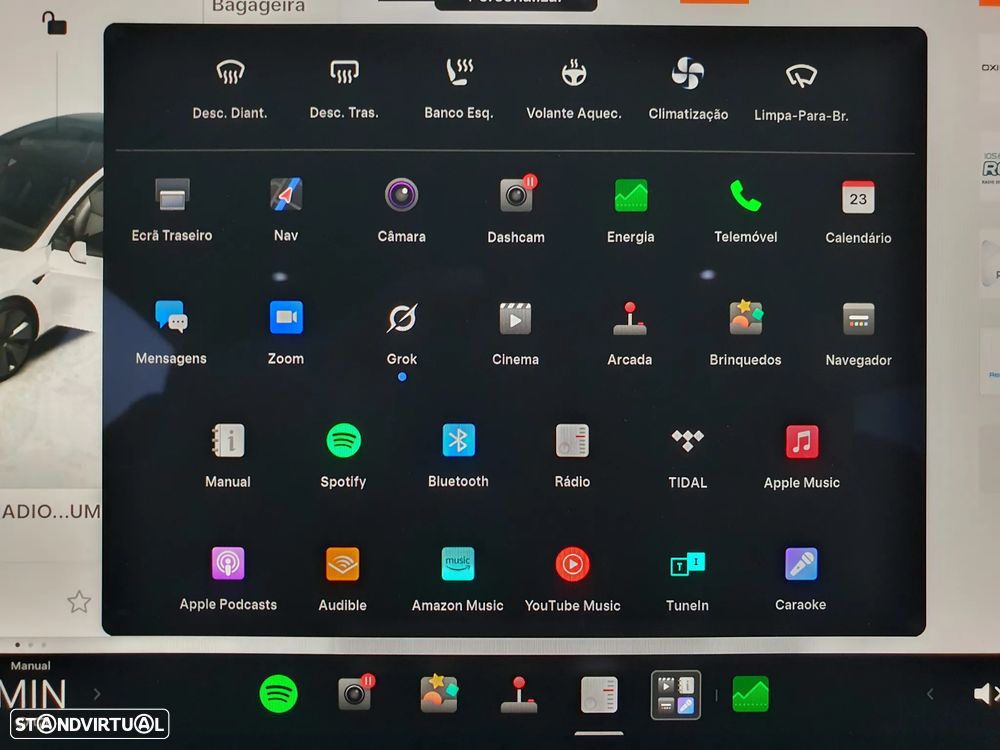The width and height of the screenshot is (1000, 750).
Task: Open Spotify from the bottom dock
Action: 279,694
